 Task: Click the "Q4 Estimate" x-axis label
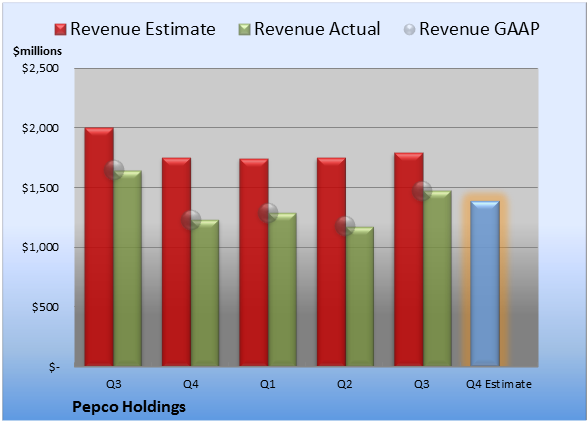pyautogui.click(x=499, y=384)
